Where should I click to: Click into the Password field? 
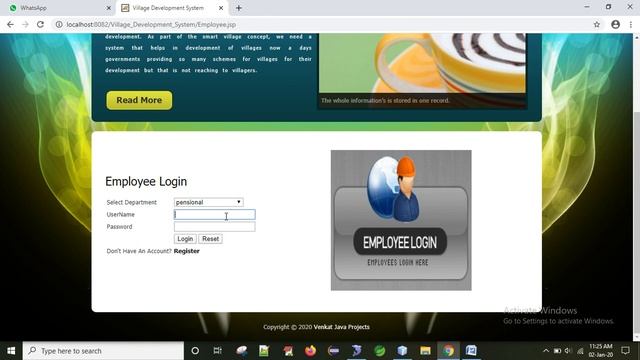(214, 227)
